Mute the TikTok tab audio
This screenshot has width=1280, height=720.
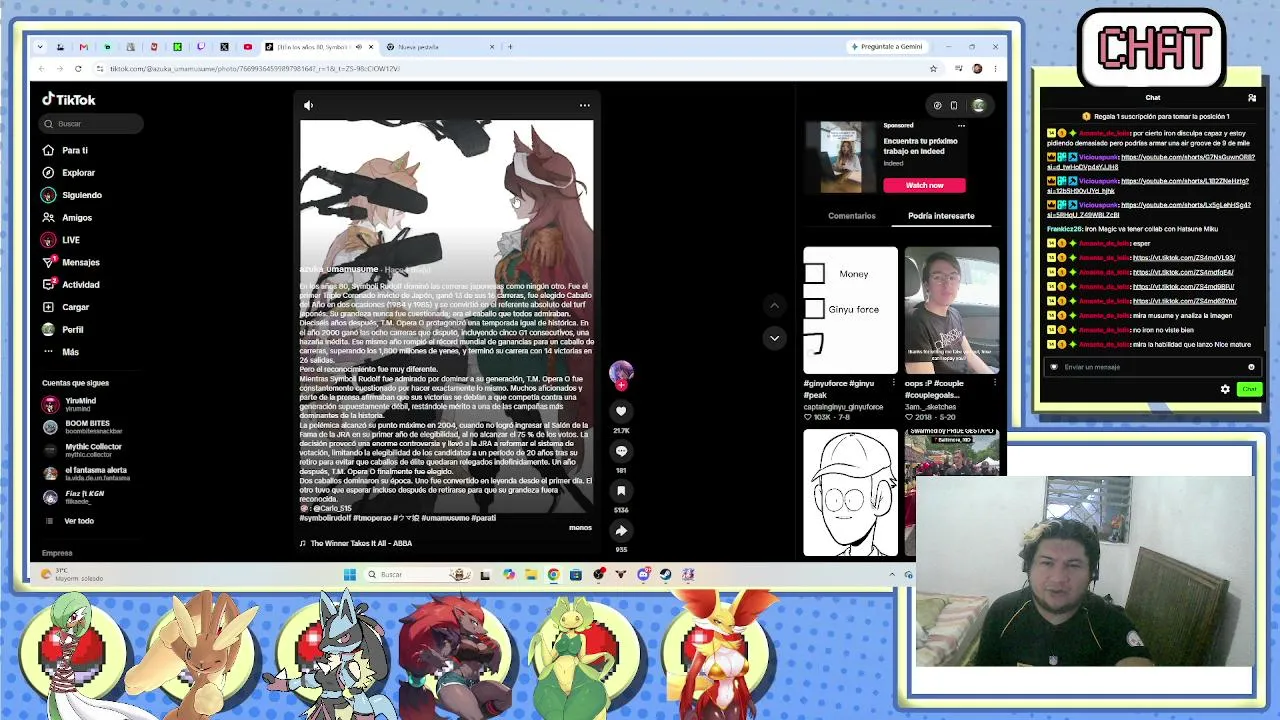(358, 47)
